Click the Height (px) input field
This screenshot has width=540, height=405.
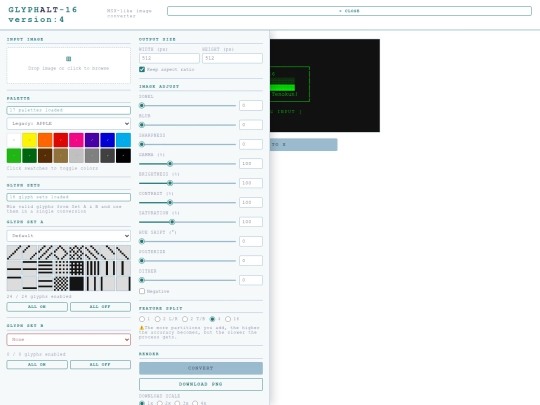(x=232, y=58)
